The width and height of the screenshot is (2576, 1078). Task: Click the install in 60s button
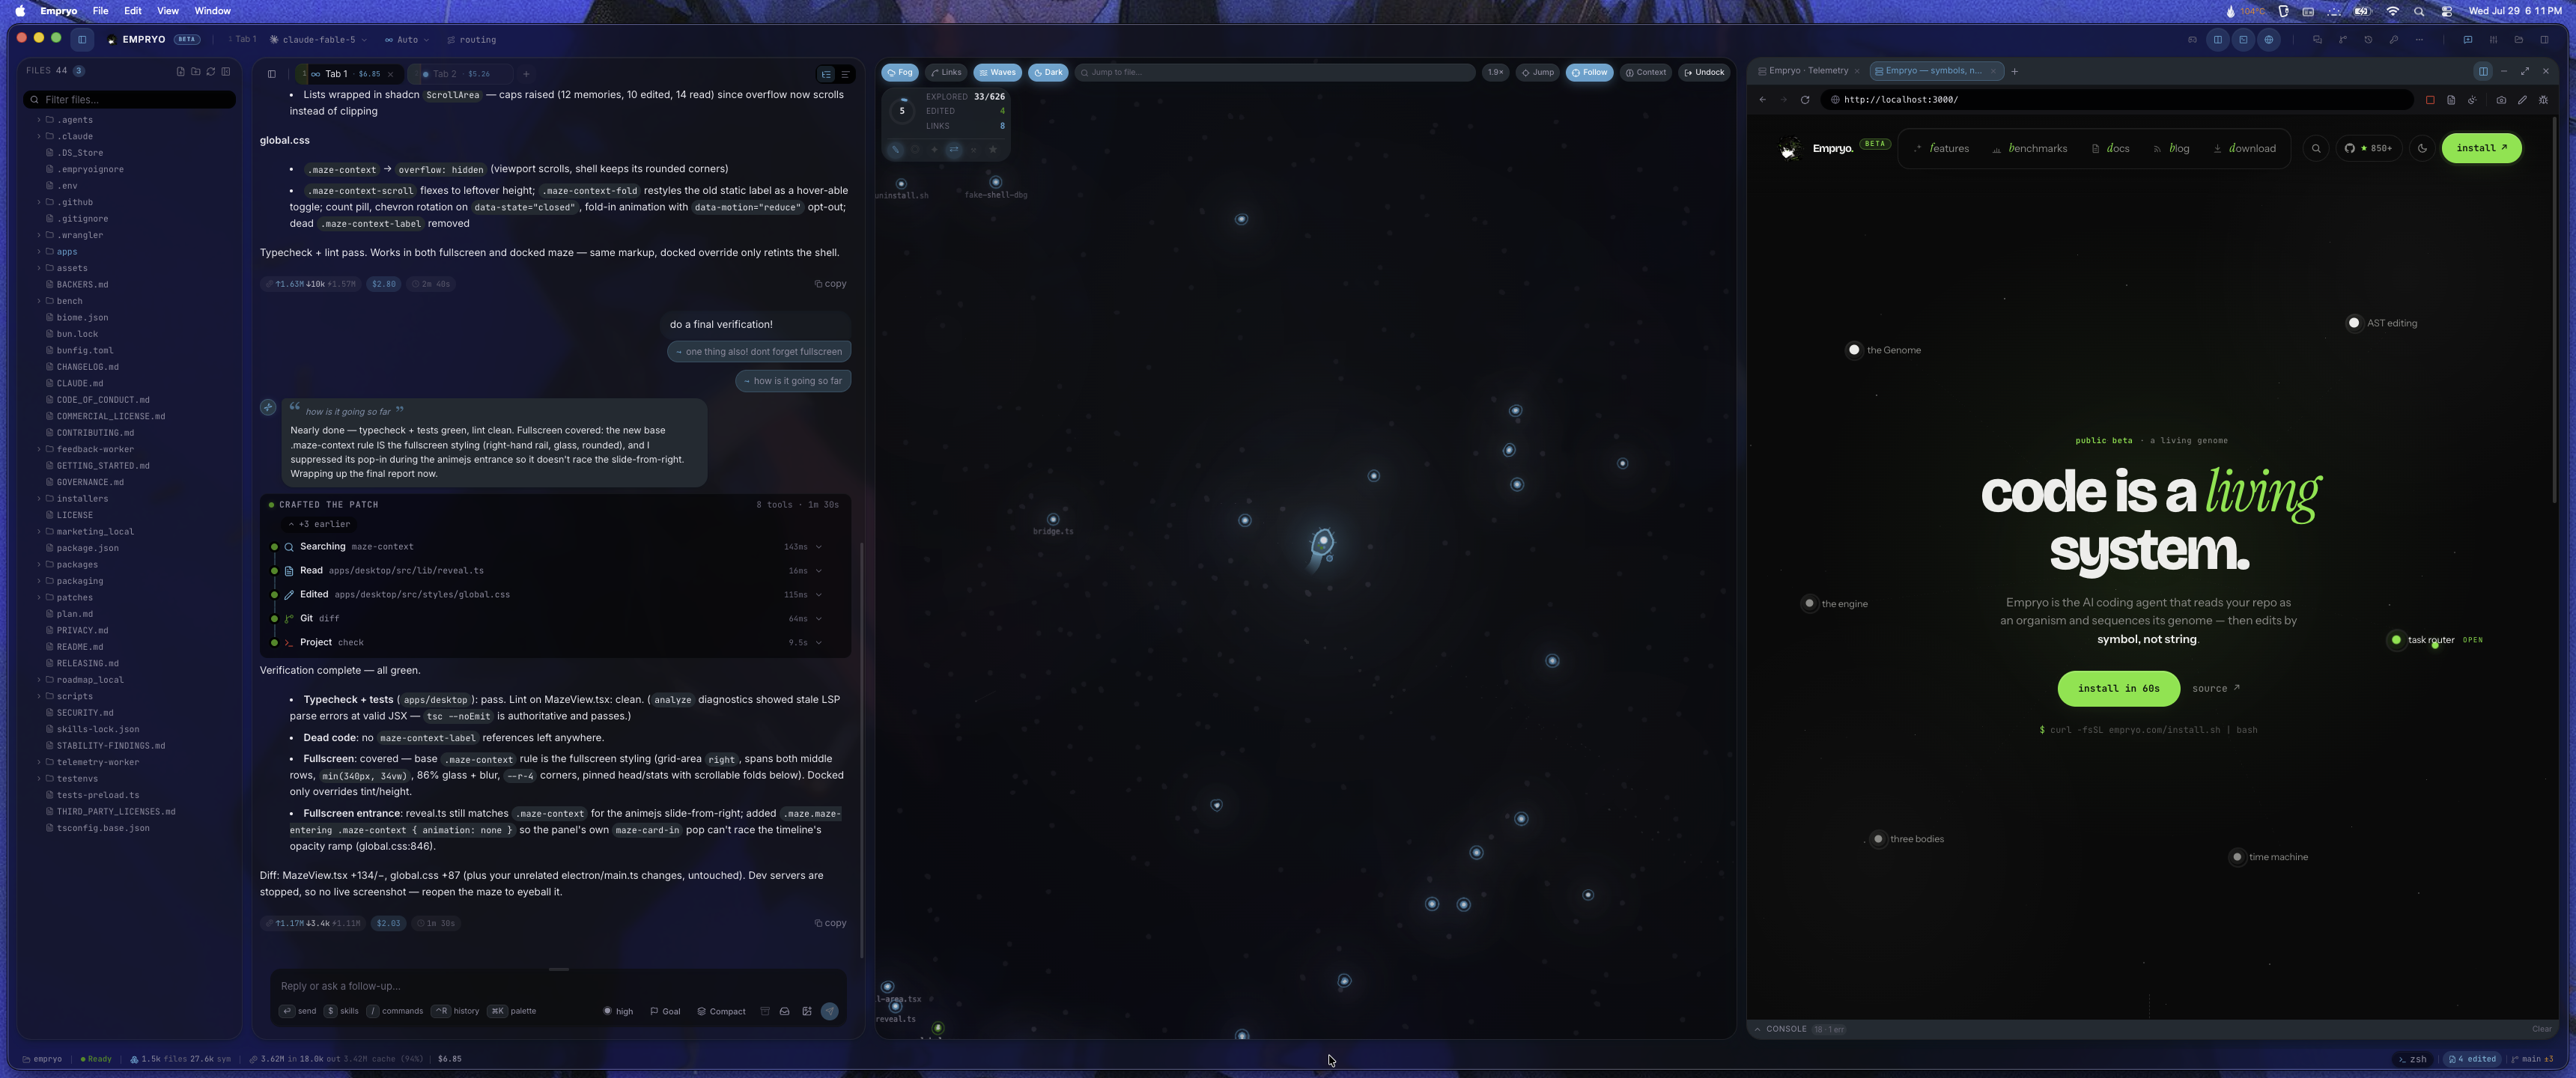click(x=2118, y=689)
